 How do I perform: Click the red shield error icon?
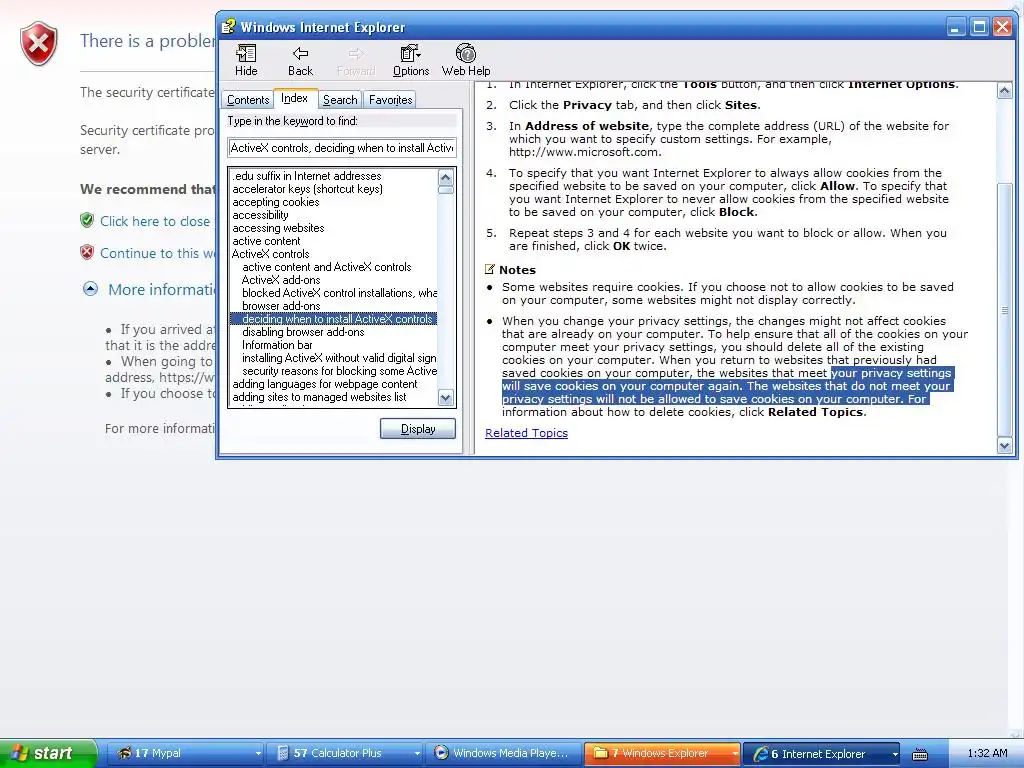[x=39, y=44]
